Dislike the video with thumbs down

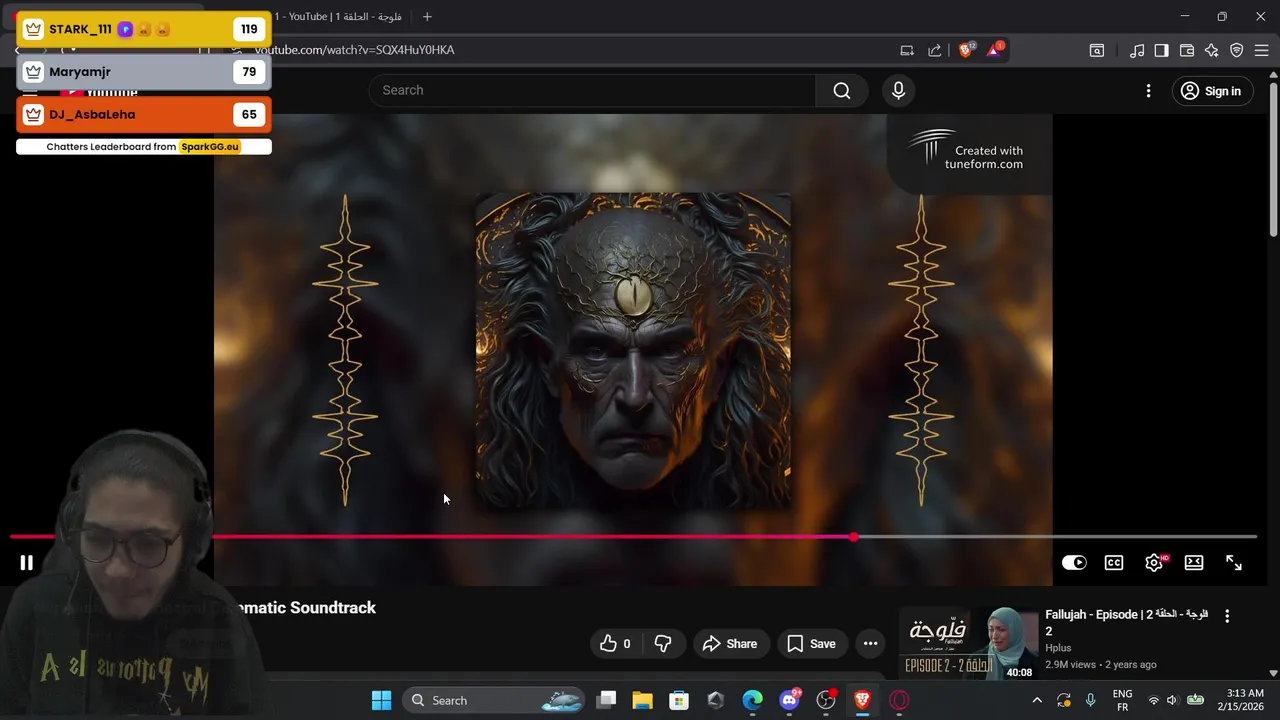pos(663,644)
